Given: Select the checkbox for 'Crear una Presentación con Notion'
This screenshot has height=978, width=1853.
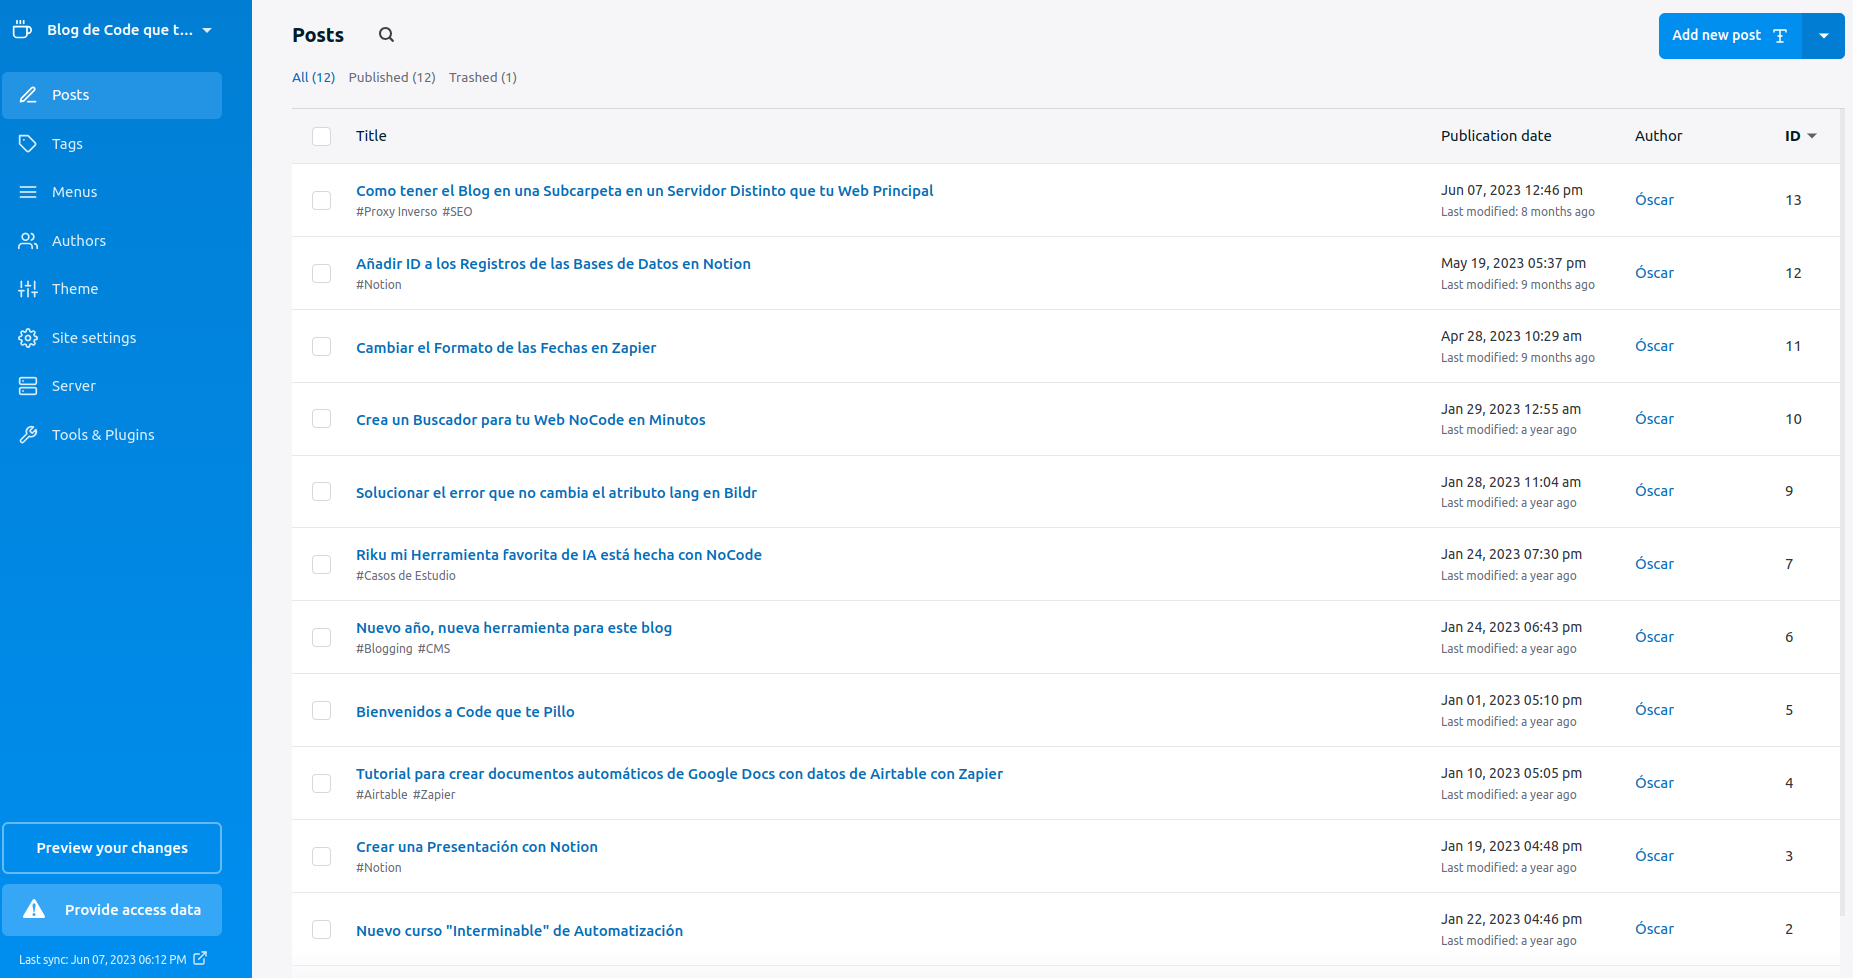Looking at the screenshot, I should click(321, 856).
